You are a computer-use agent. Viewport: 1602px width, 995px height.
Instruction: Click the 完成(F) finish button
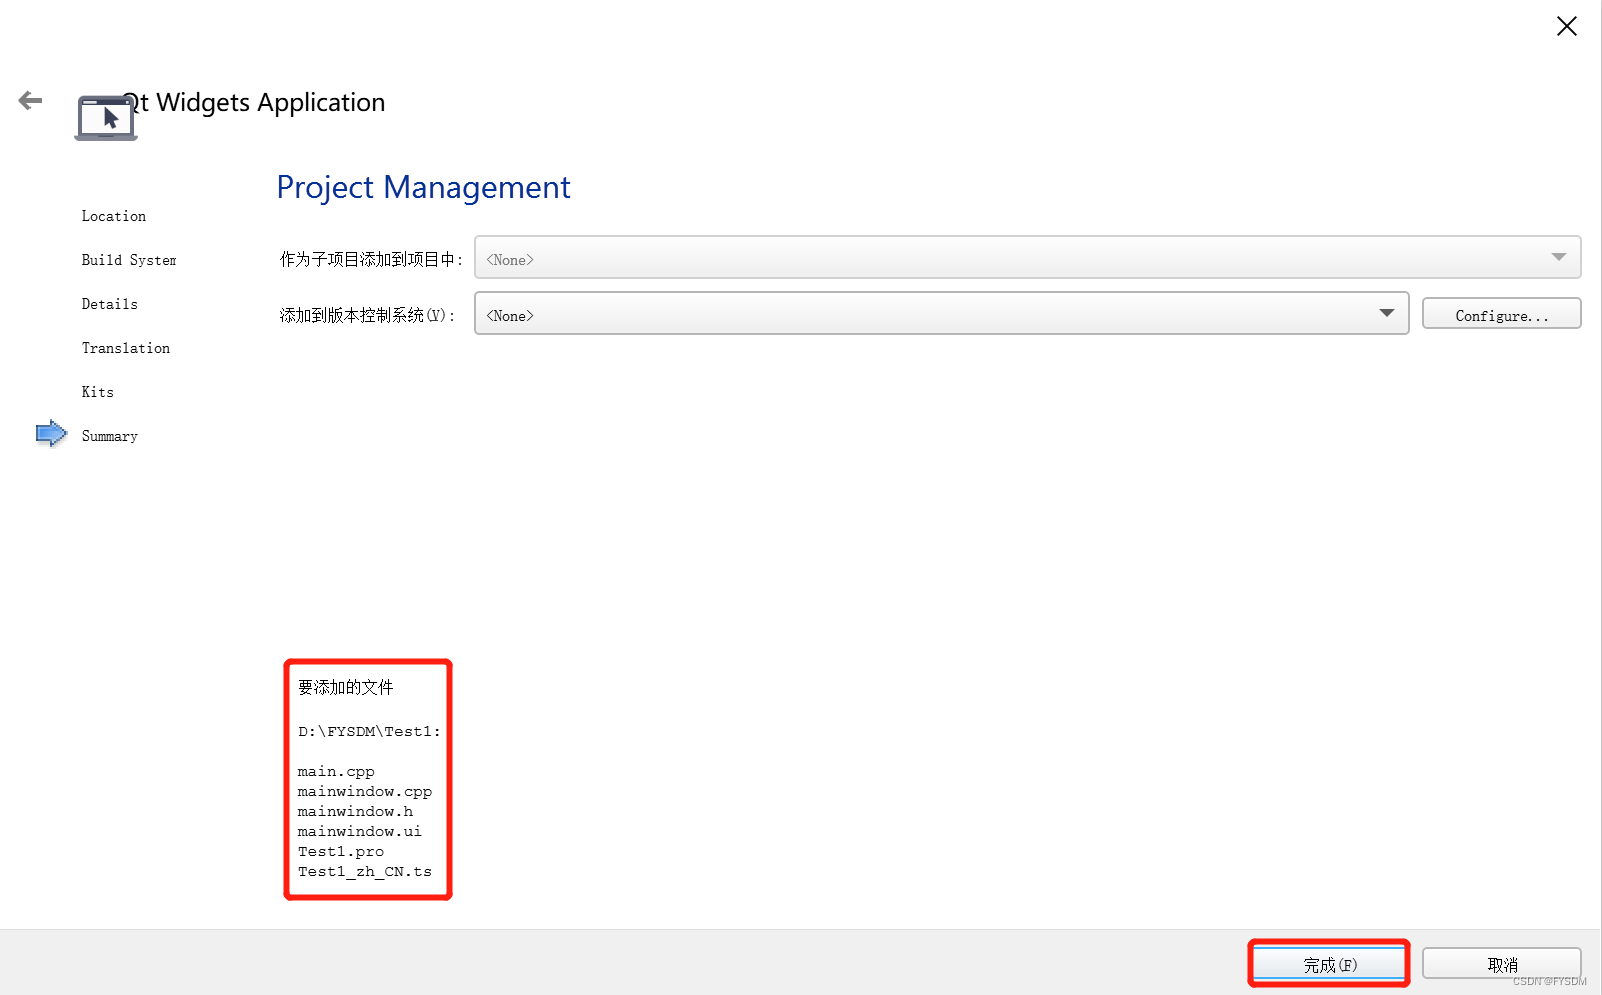pyautogui.click(x=1329, y=965)
